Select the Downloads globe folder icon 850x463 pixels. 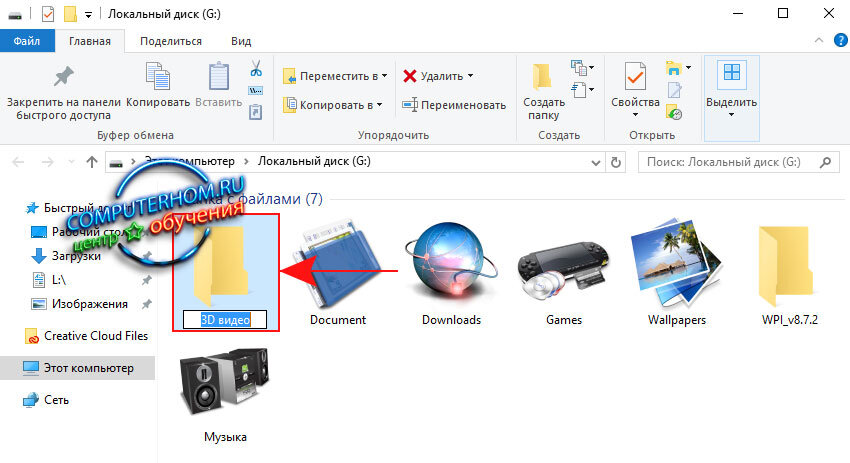click(451, 263)
